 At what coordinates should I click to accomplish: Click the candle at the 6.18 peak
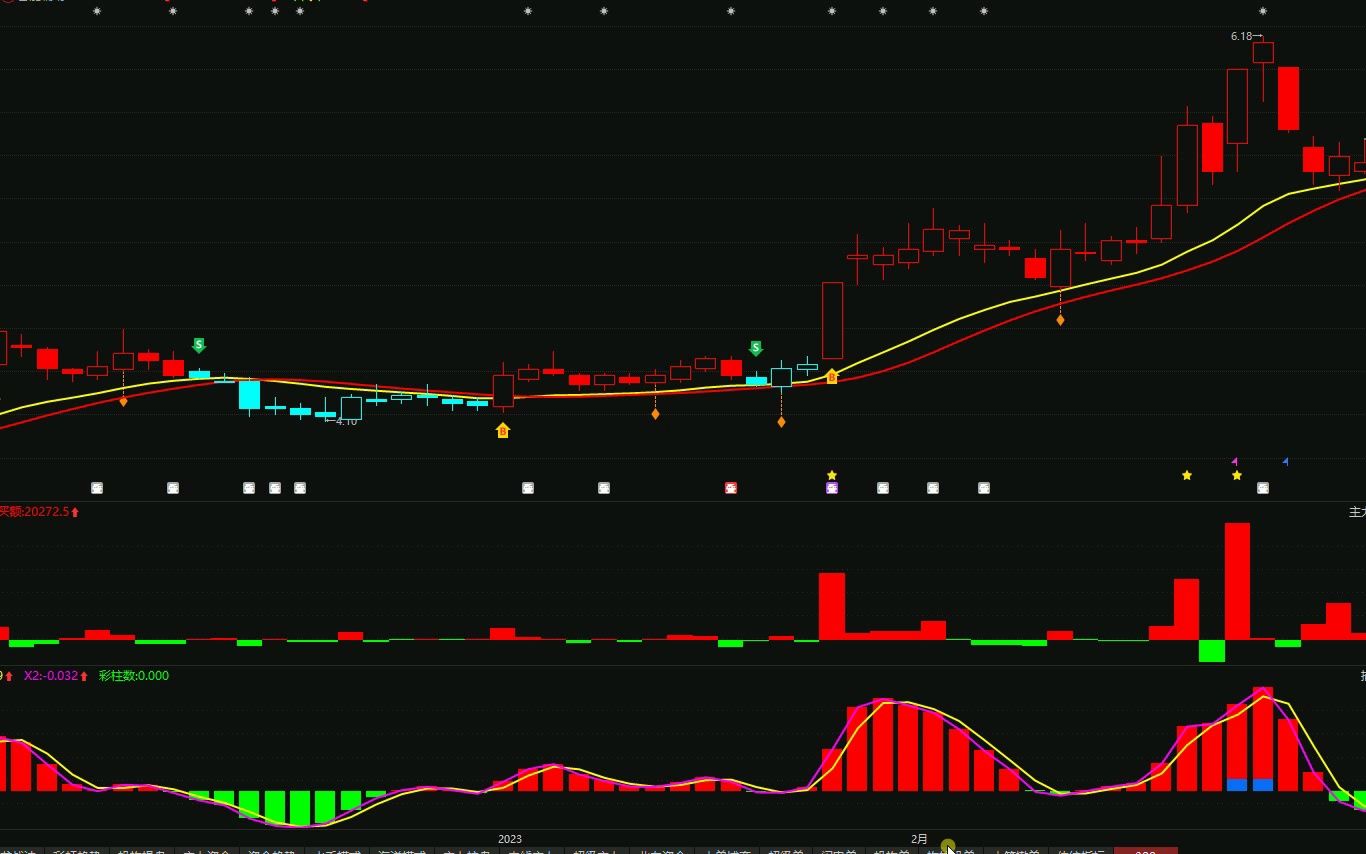(x=1263, y=53)
